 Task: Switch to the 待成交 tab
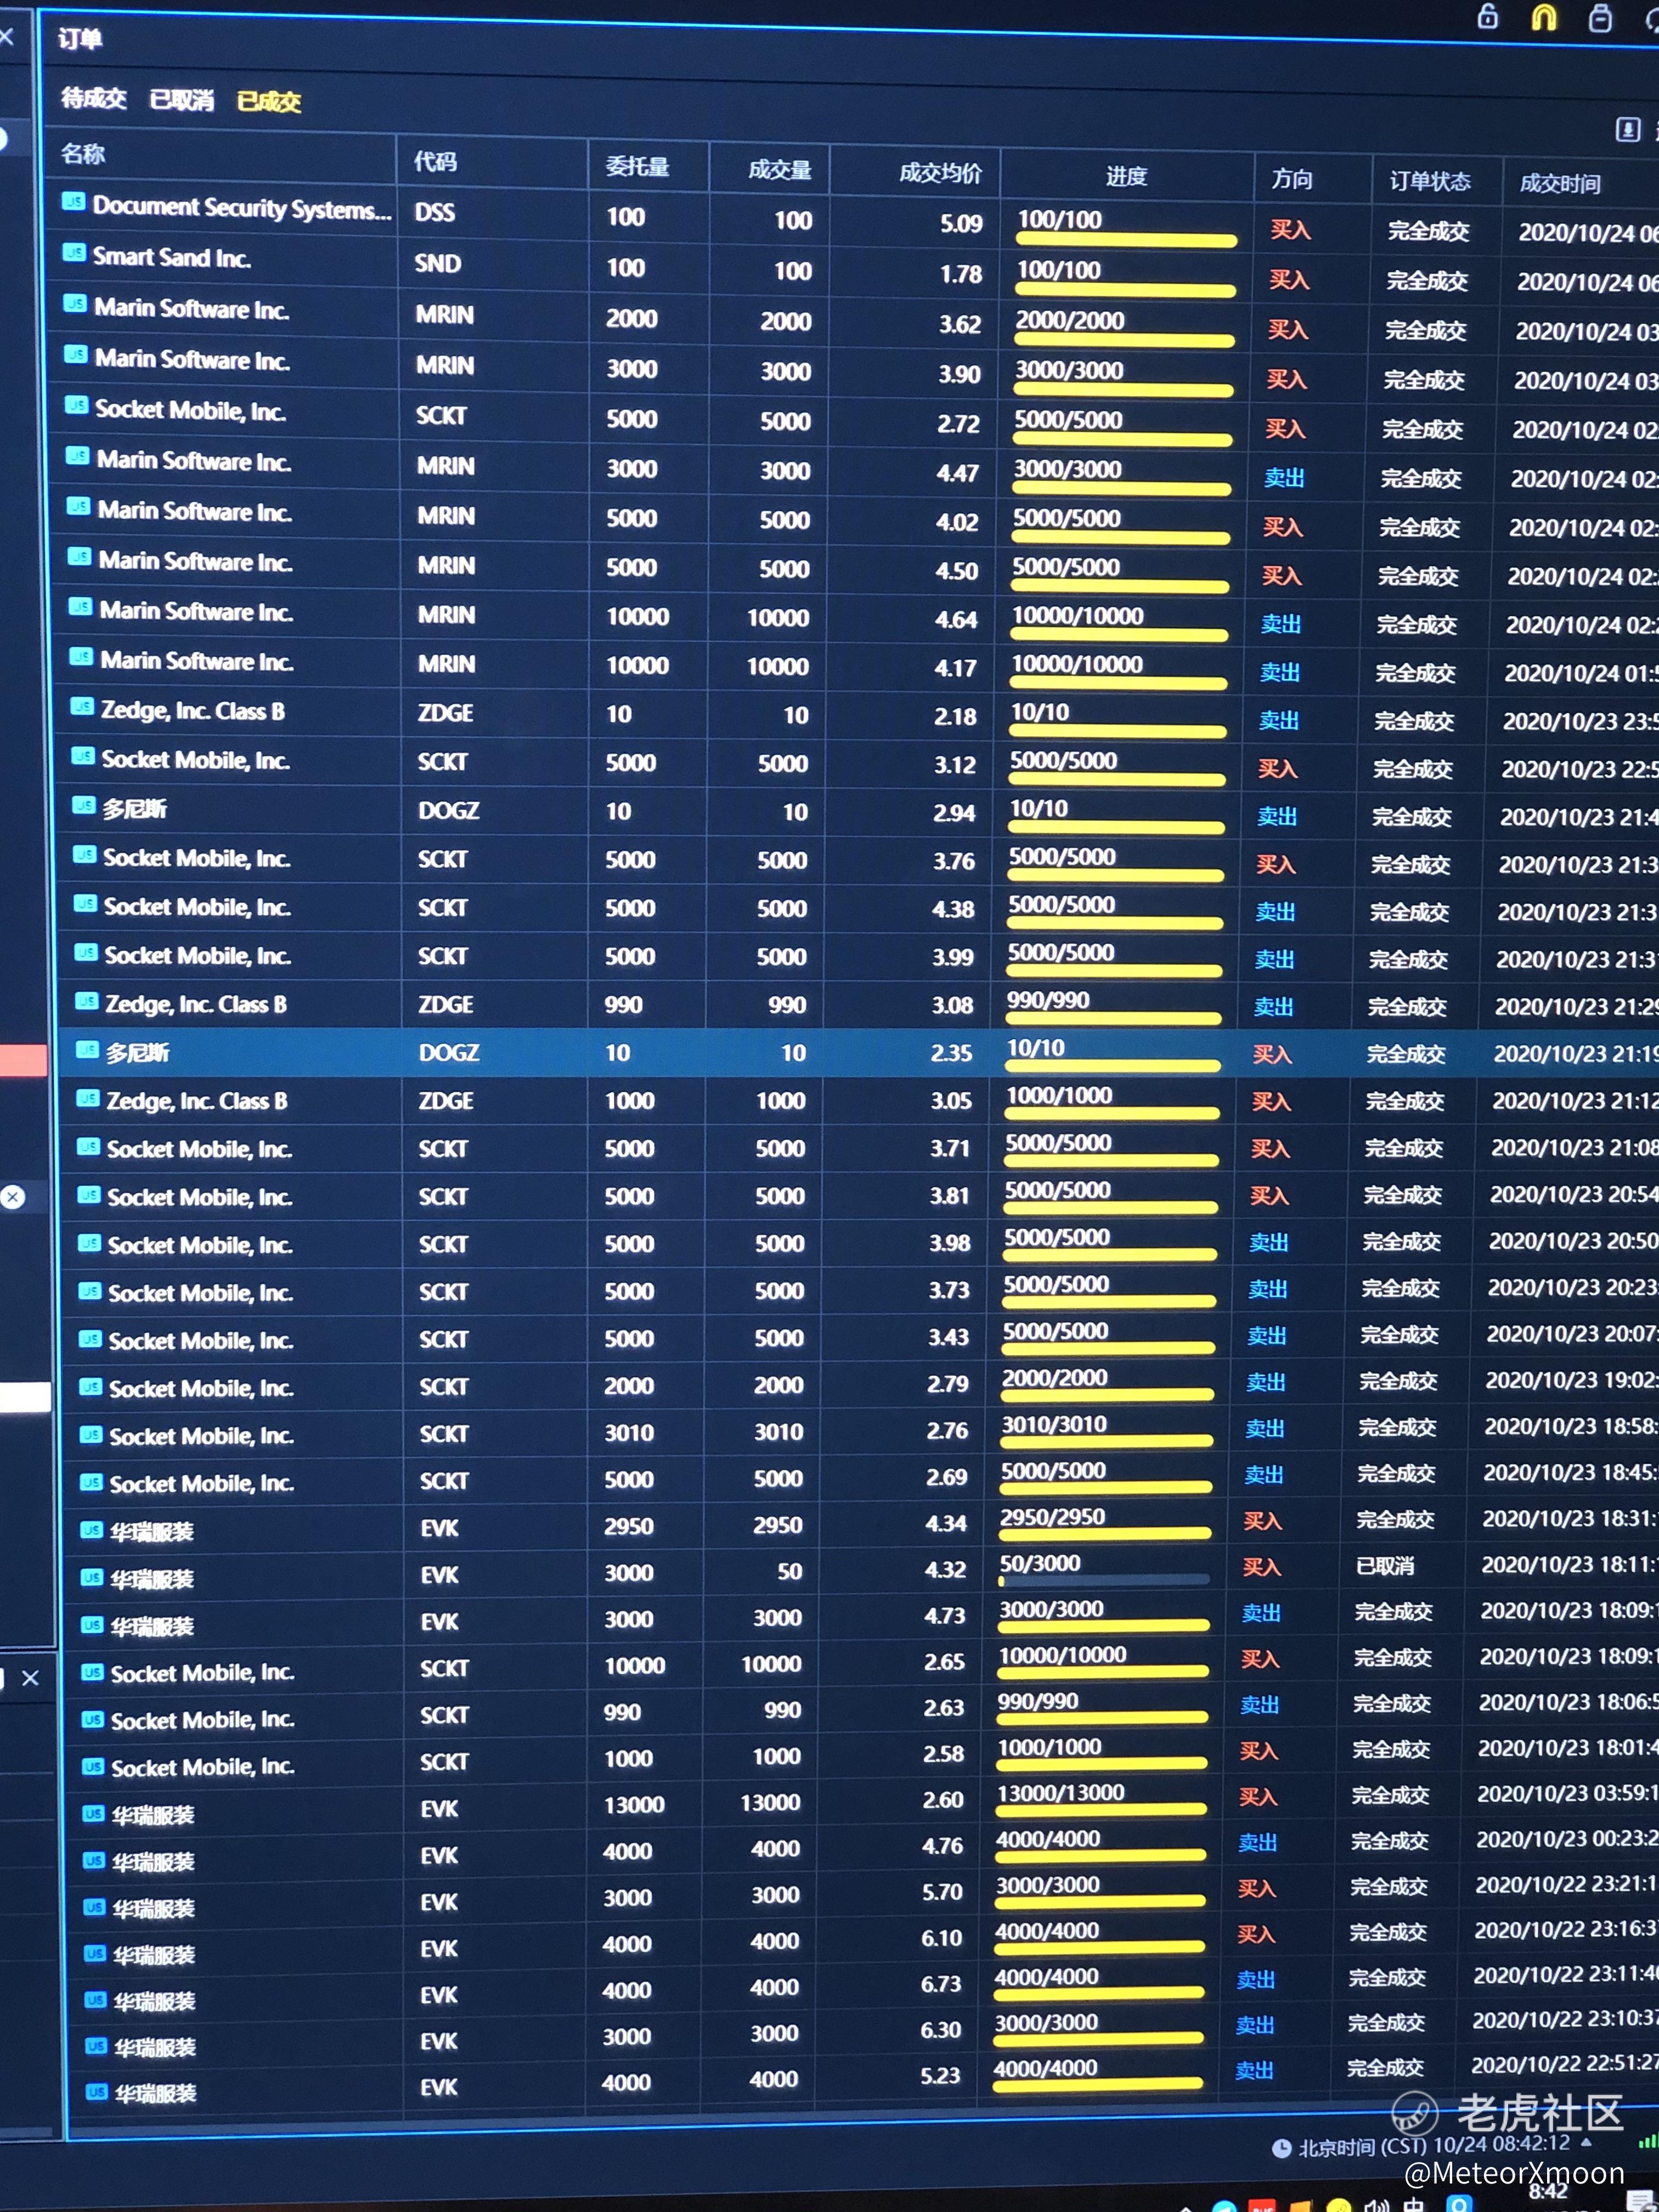click(93, 98)
